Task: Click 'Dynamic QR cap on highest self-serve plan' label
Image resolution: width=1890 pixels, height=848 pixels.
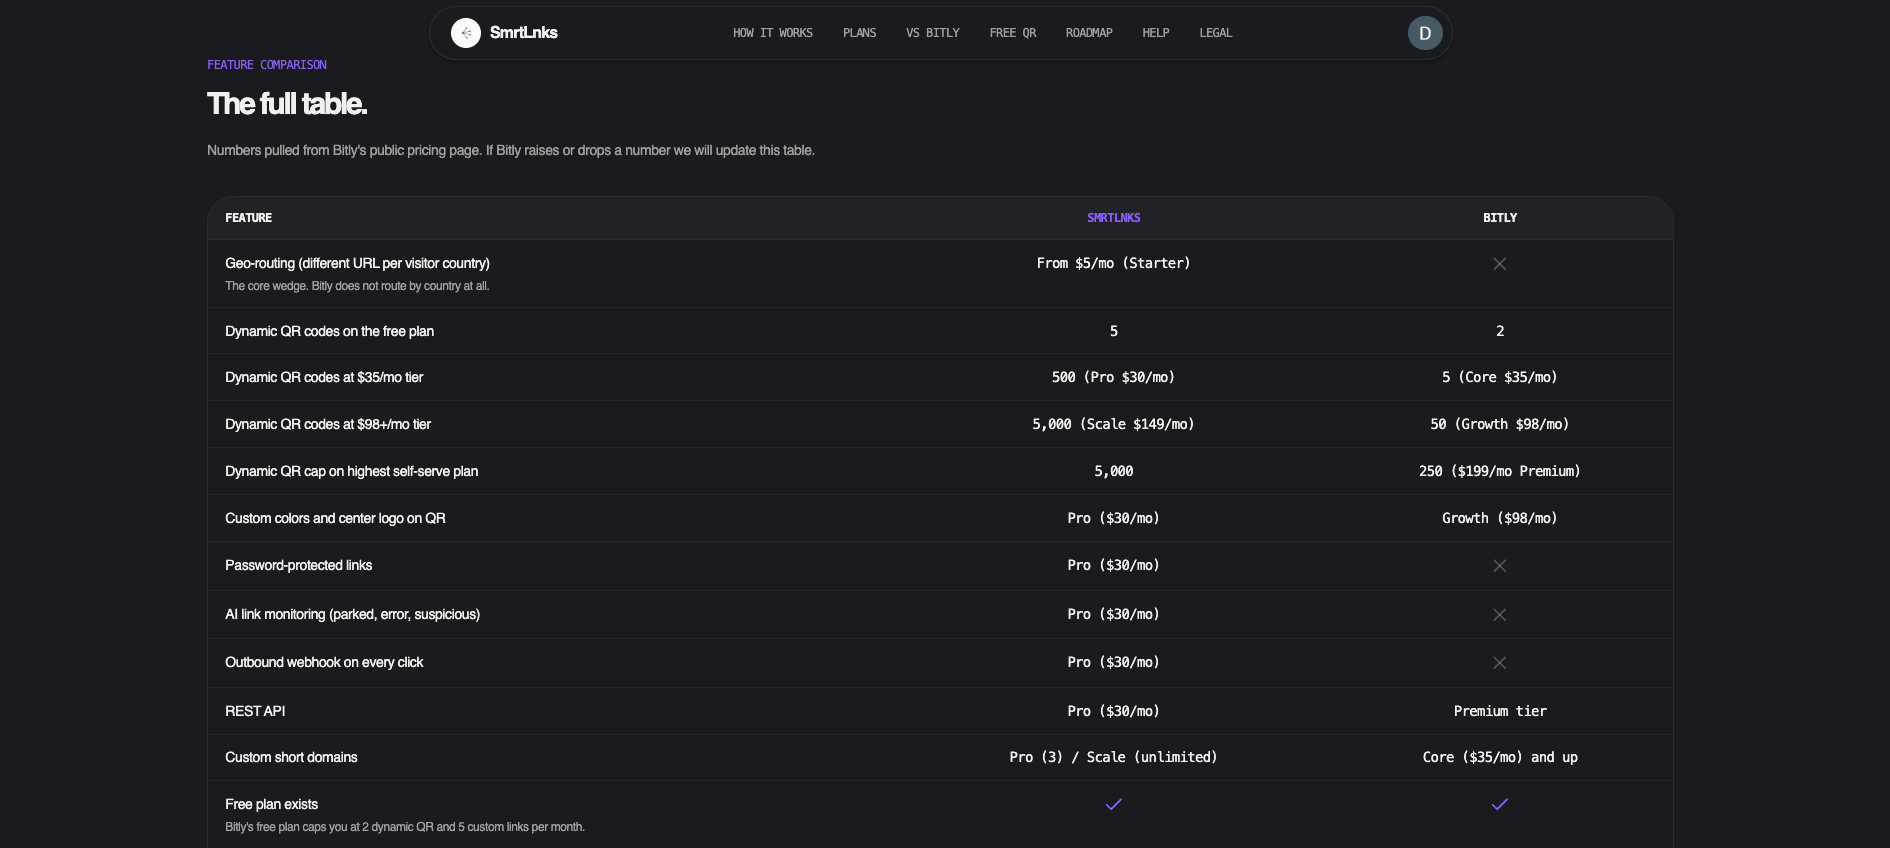Action: coord(351,471)
